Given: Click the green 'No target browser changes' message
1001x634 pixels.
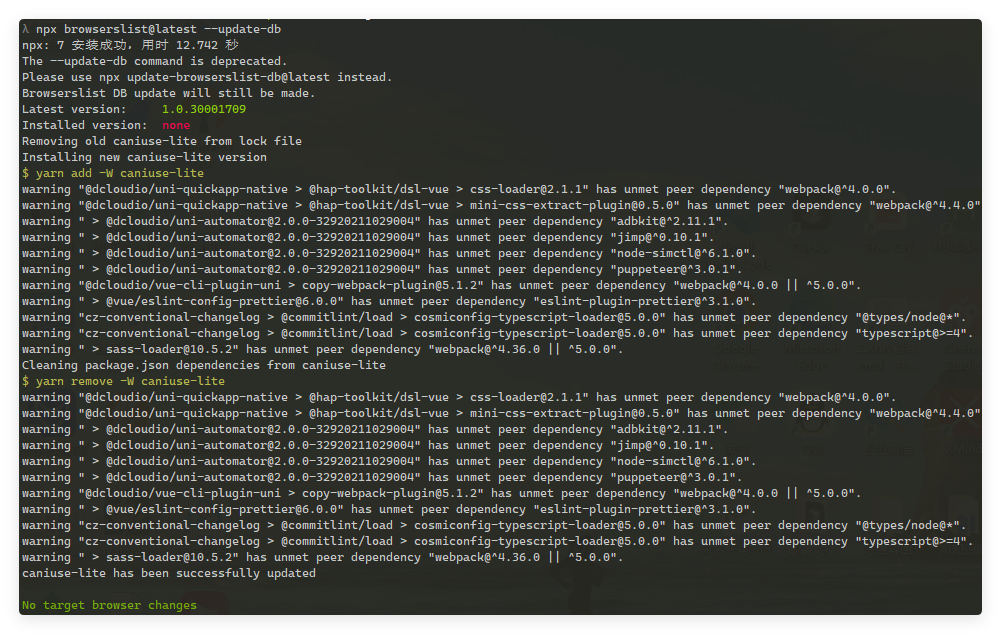Looking at the screenshot, I should [x=109, y=605].
